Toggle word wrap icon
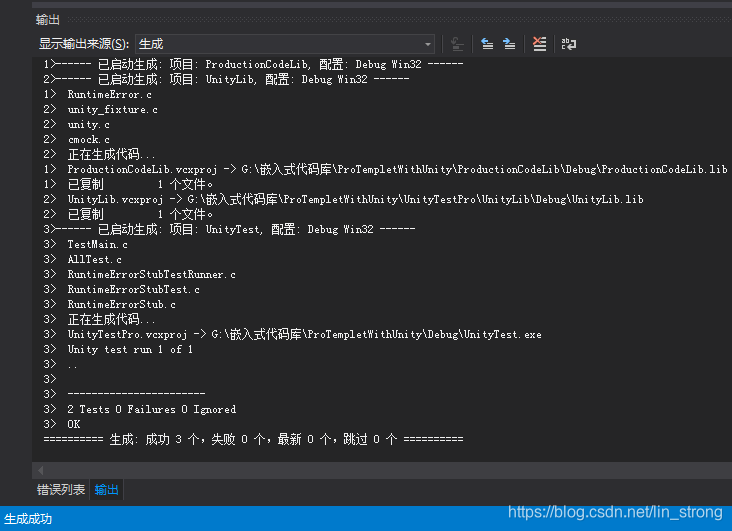Screen dimensions: 732x531 [x=569, y=44]
